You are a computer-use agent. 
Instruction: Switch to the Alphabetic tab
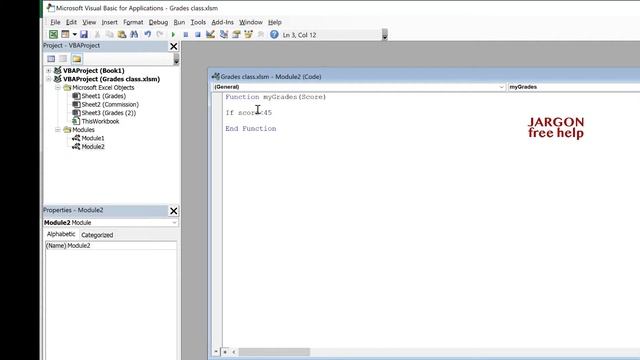[x=61, y=234]
